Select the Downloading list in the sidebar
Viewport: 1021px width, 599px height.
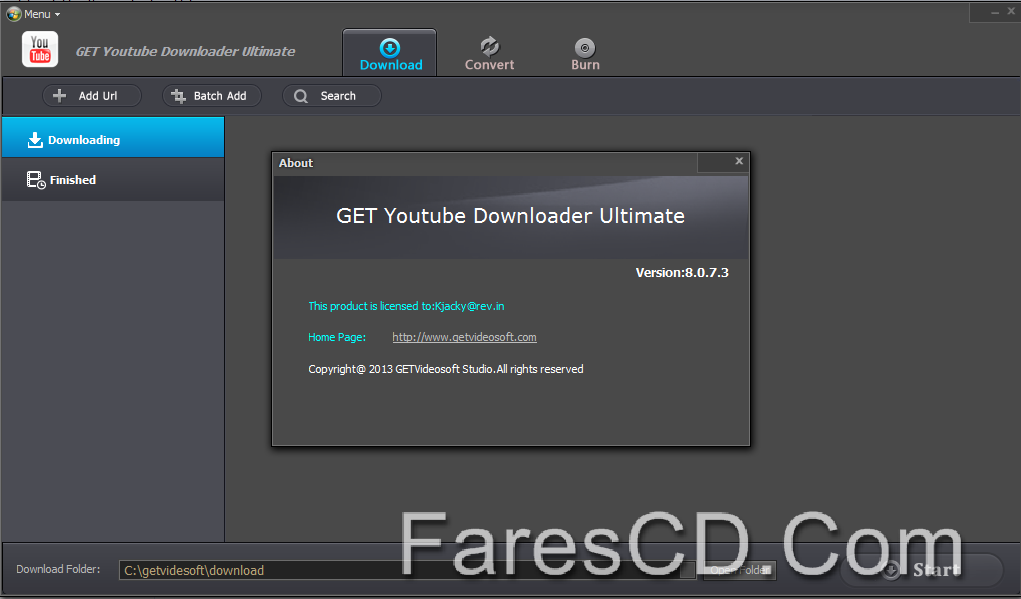[113, 137]
